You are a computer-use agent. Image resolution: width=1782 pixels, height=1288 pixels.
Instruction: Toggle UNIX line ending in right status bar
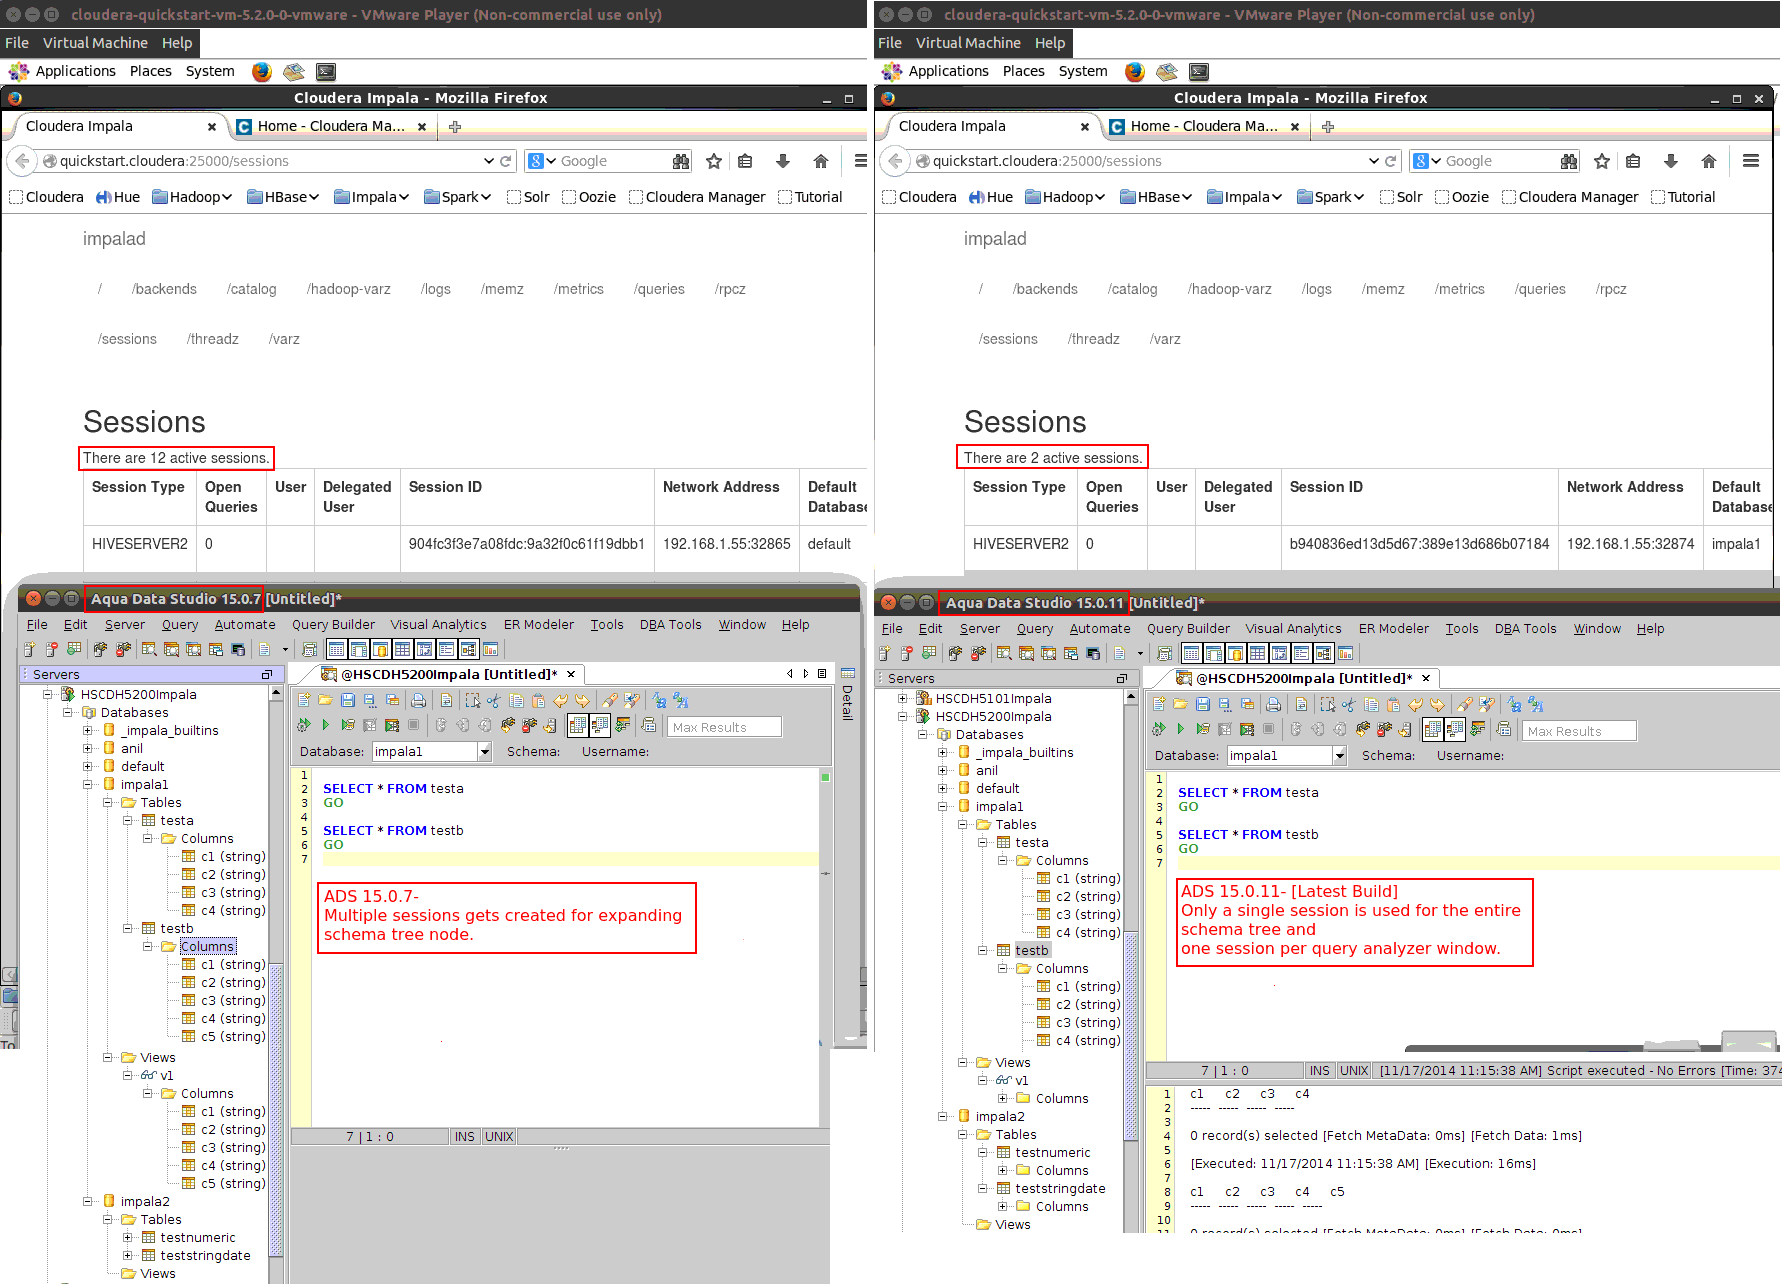click(1354, 1071)
